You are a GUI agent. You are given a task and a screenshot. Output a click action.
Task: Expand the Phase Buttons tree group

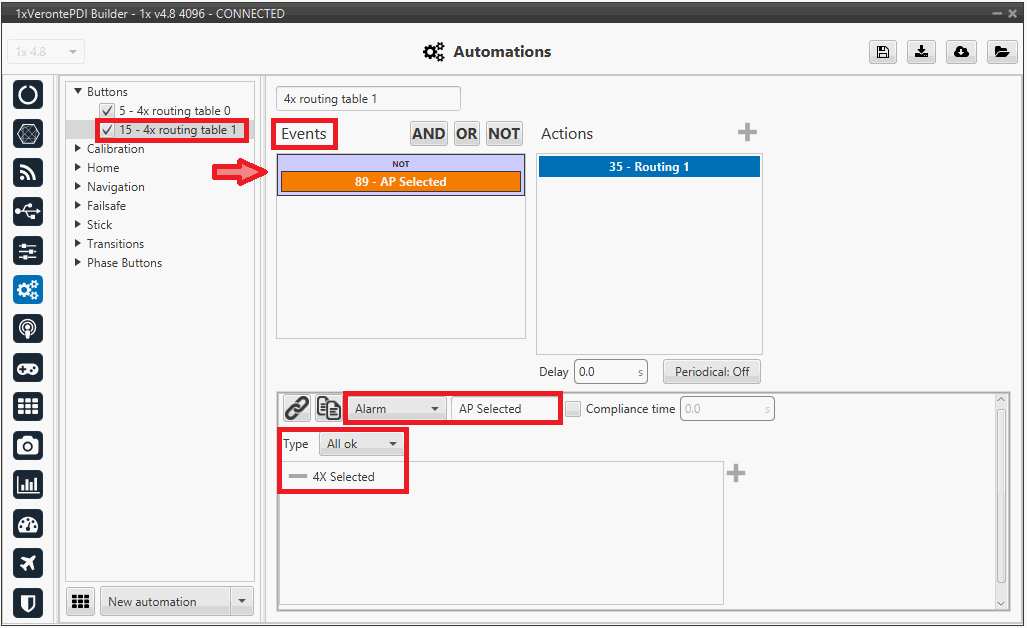(x=78, y=262)
